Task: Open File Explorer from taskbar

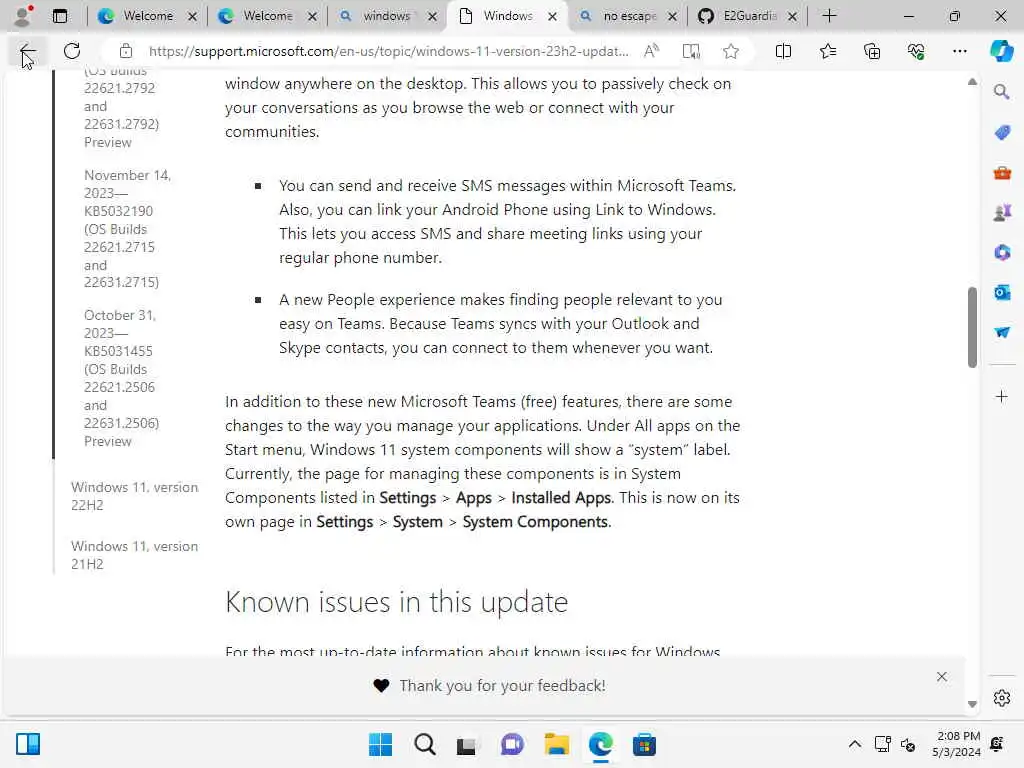Action: [556, 744]
